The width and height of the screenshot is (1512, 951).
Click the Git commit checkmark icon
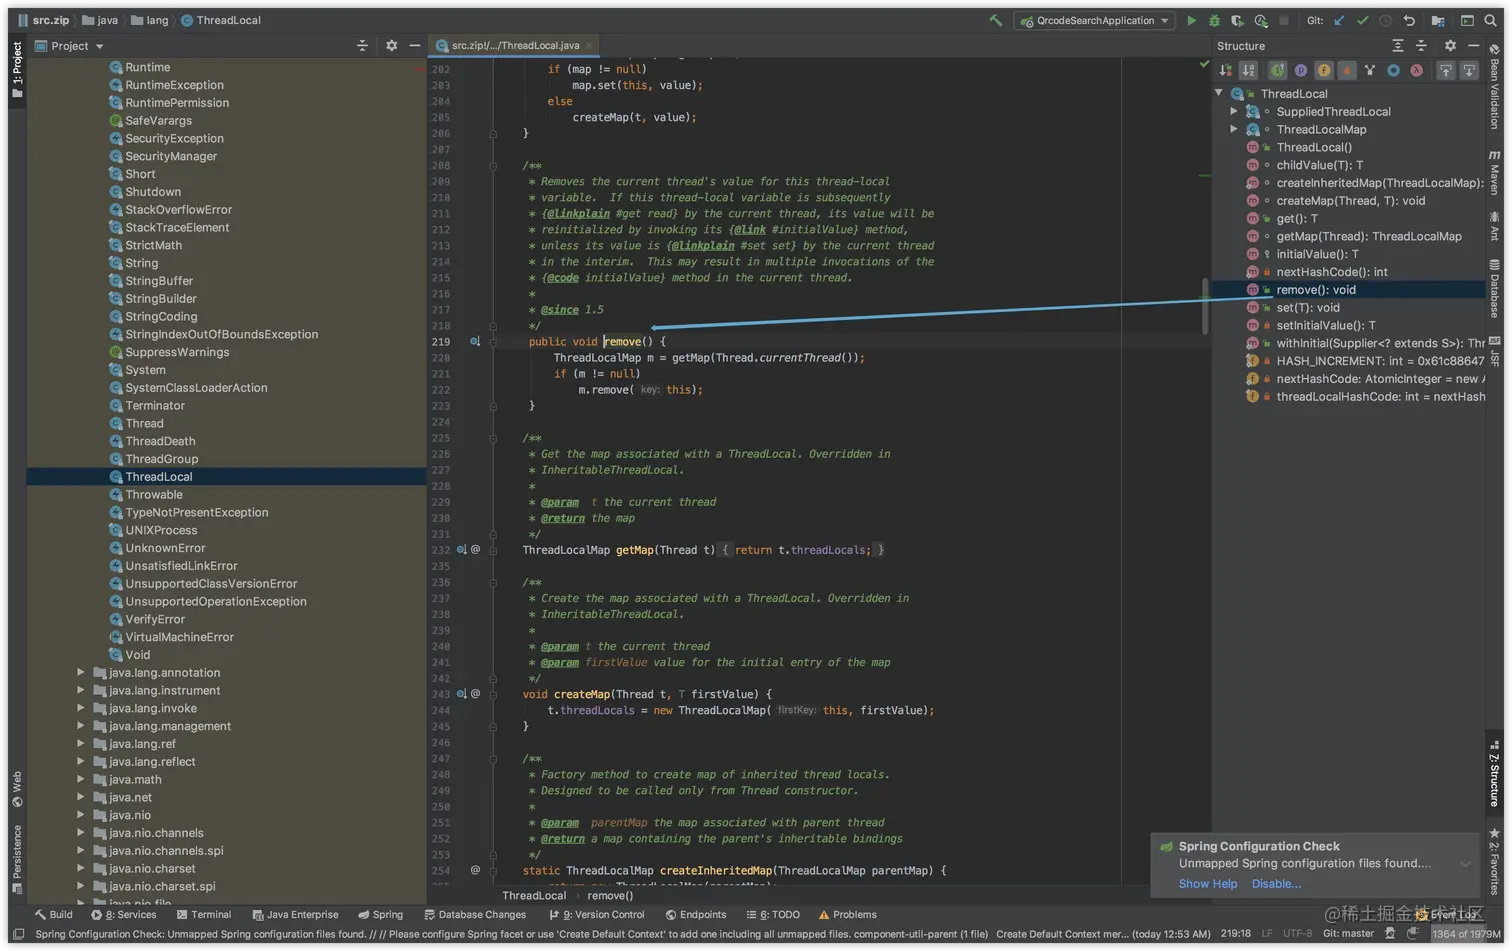1362,20
